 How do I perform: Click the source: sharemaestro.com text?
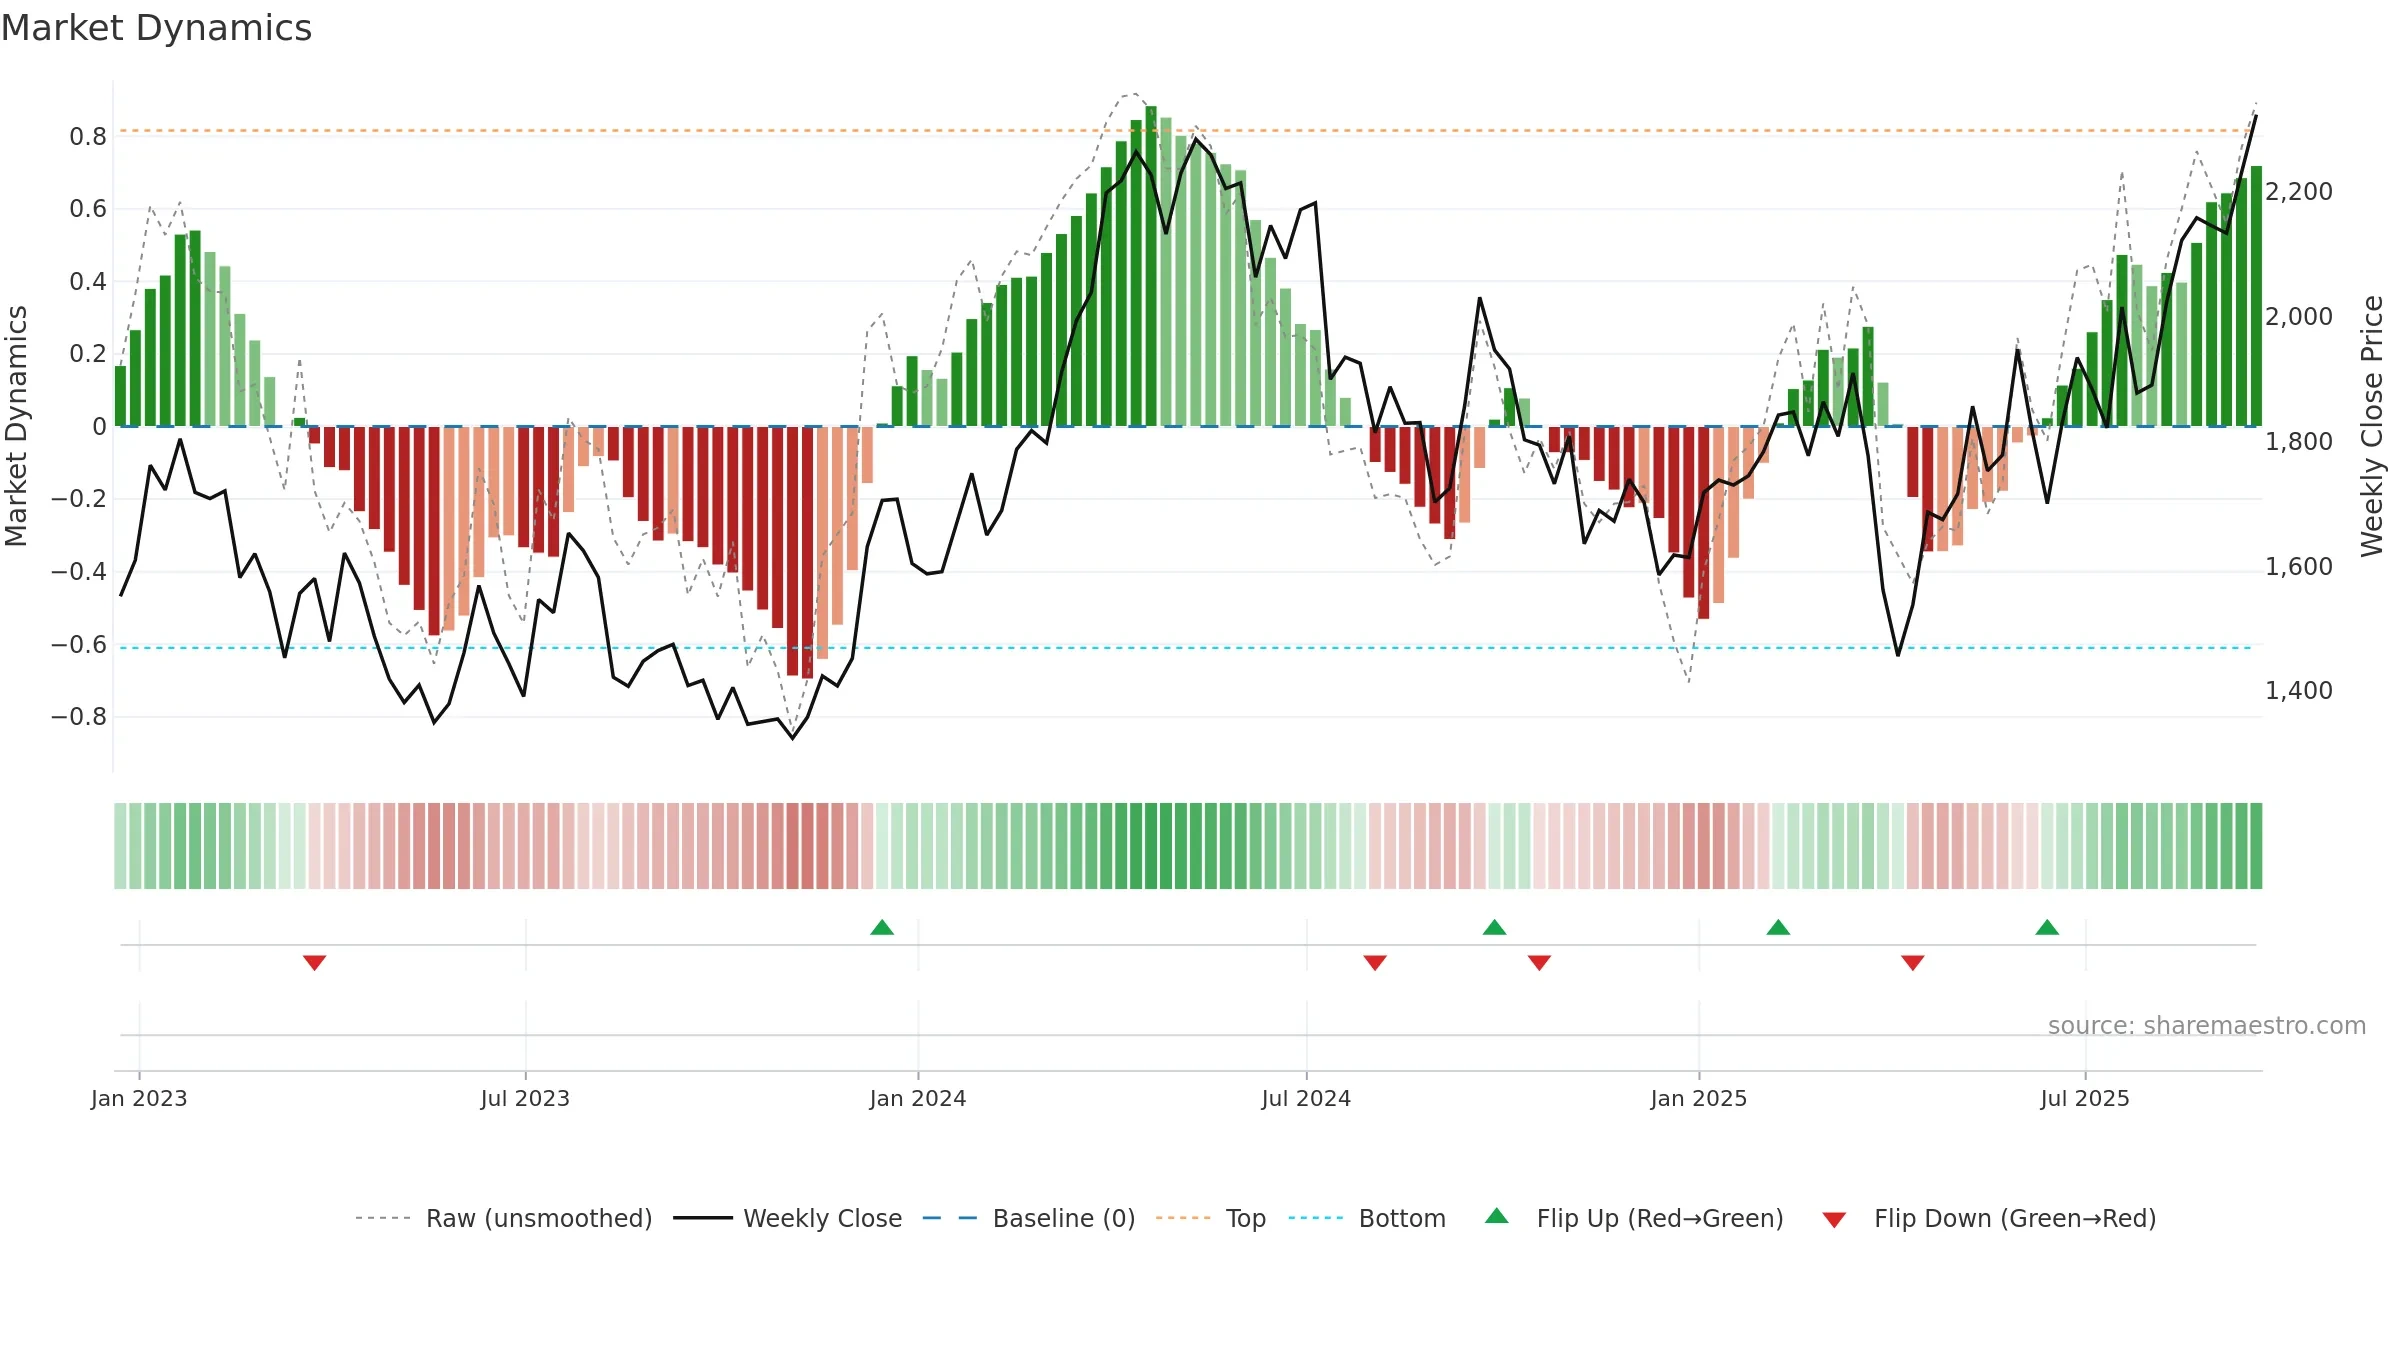pos(2207,1026)
